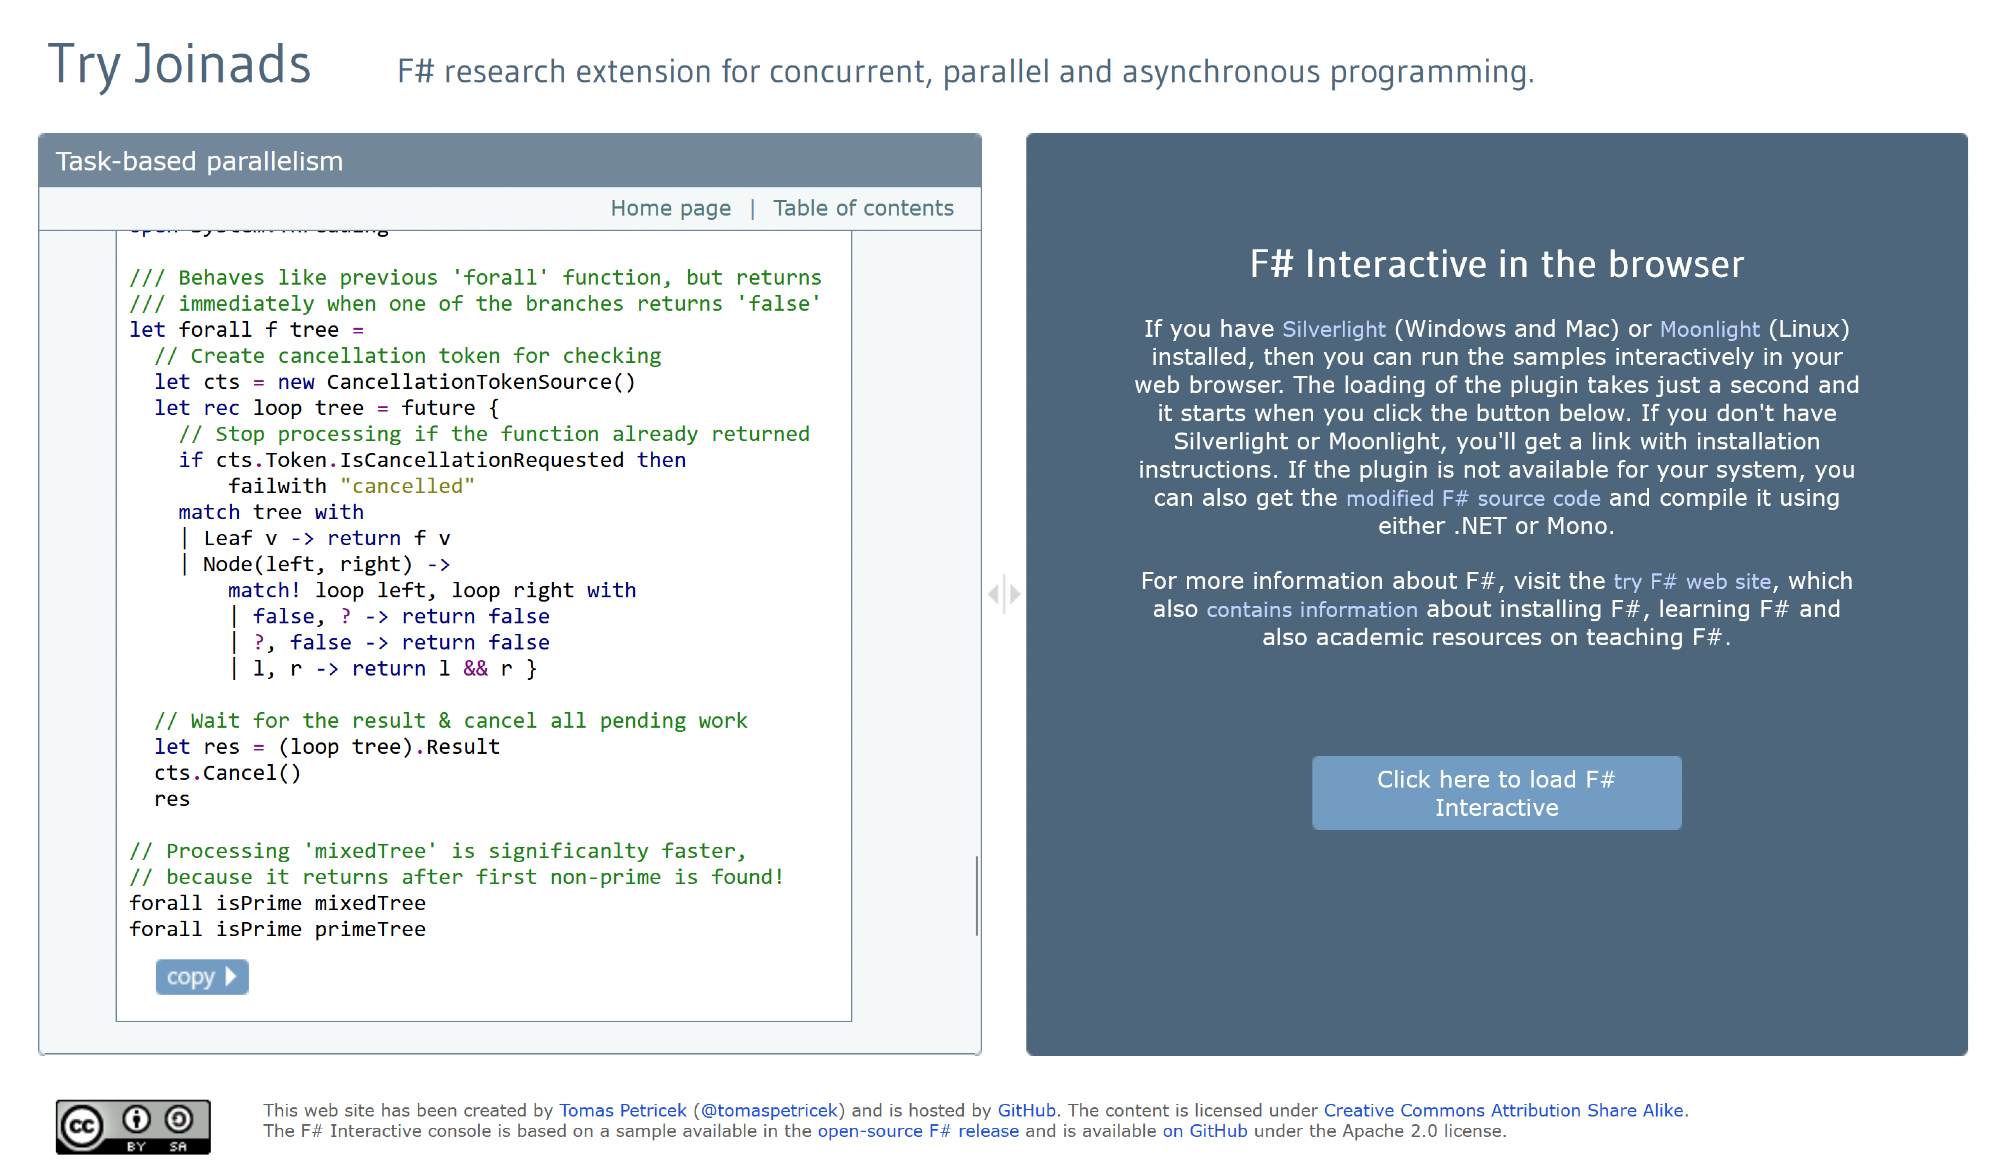2000x1163 pixels.
Task: Follow the GitHub hosting link in footer
Action: pyautogui.click(x=1026, y=1110)
